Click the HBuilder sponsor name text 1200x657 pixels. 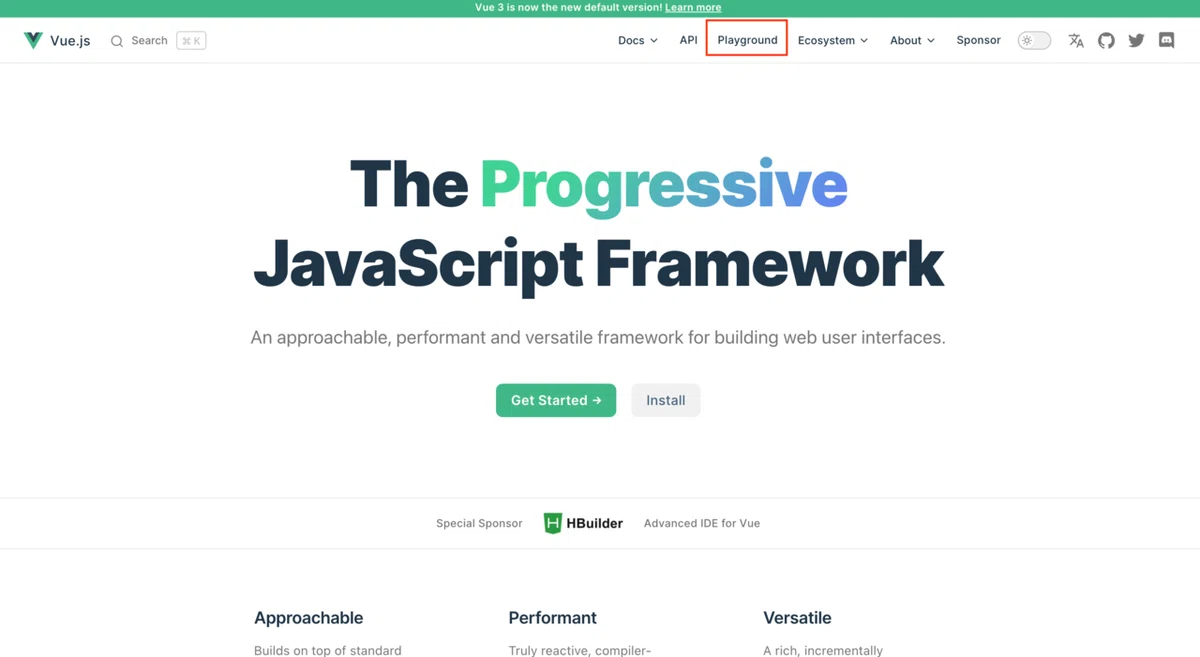595,523
